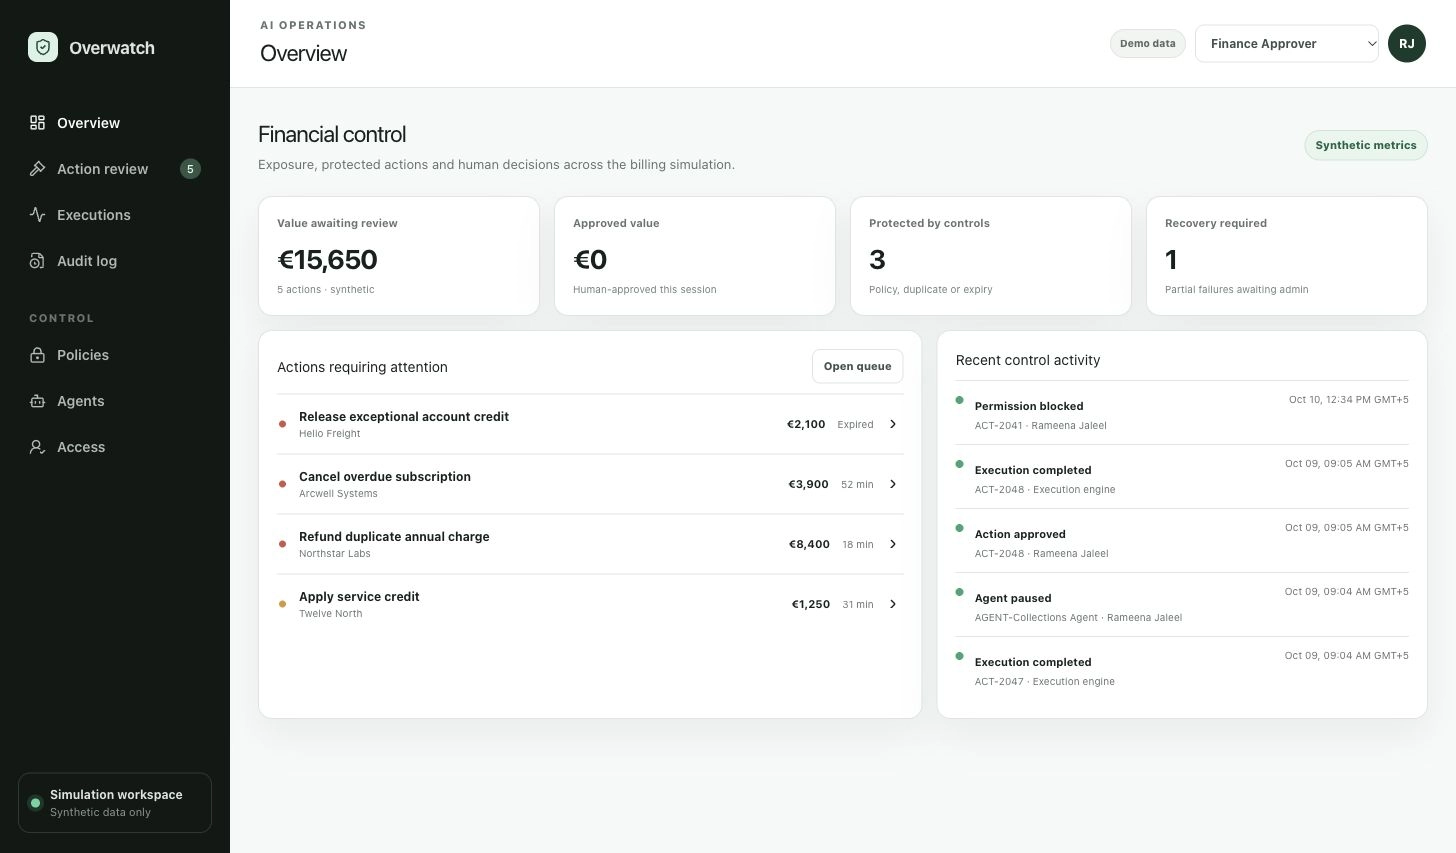Click the Oct 10, 12:34 PM GMT+5 timestamp
This screenshot has width=1456, height=853.
pyautogui.click(x=1348, y=399)
